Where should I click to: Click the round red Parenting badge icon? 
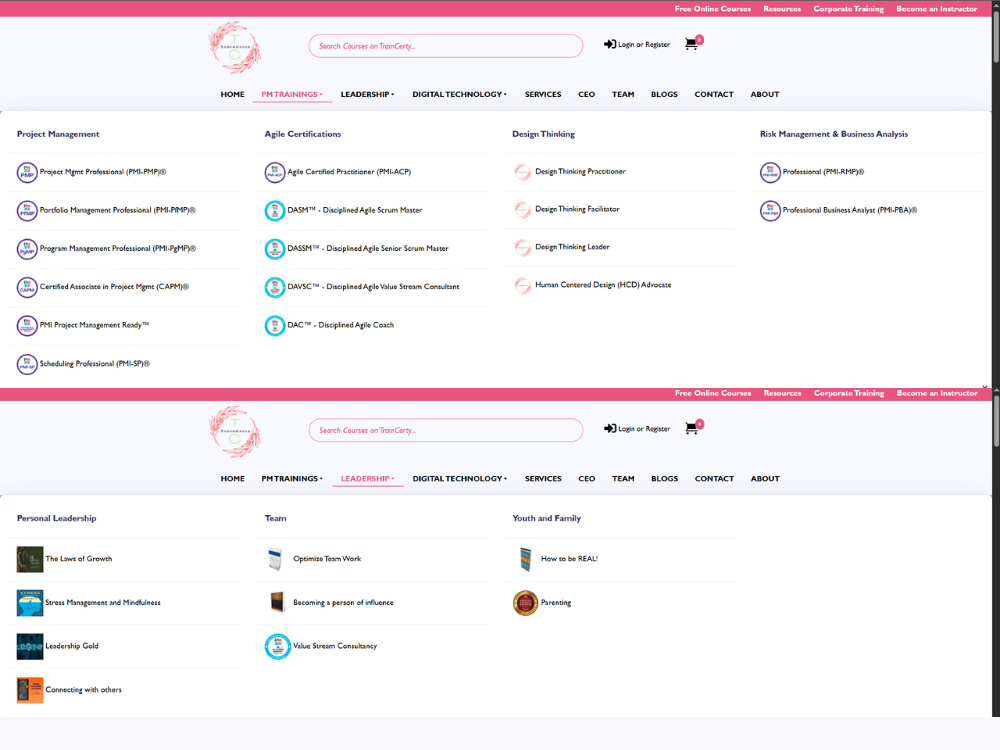(x=526, y=603)
